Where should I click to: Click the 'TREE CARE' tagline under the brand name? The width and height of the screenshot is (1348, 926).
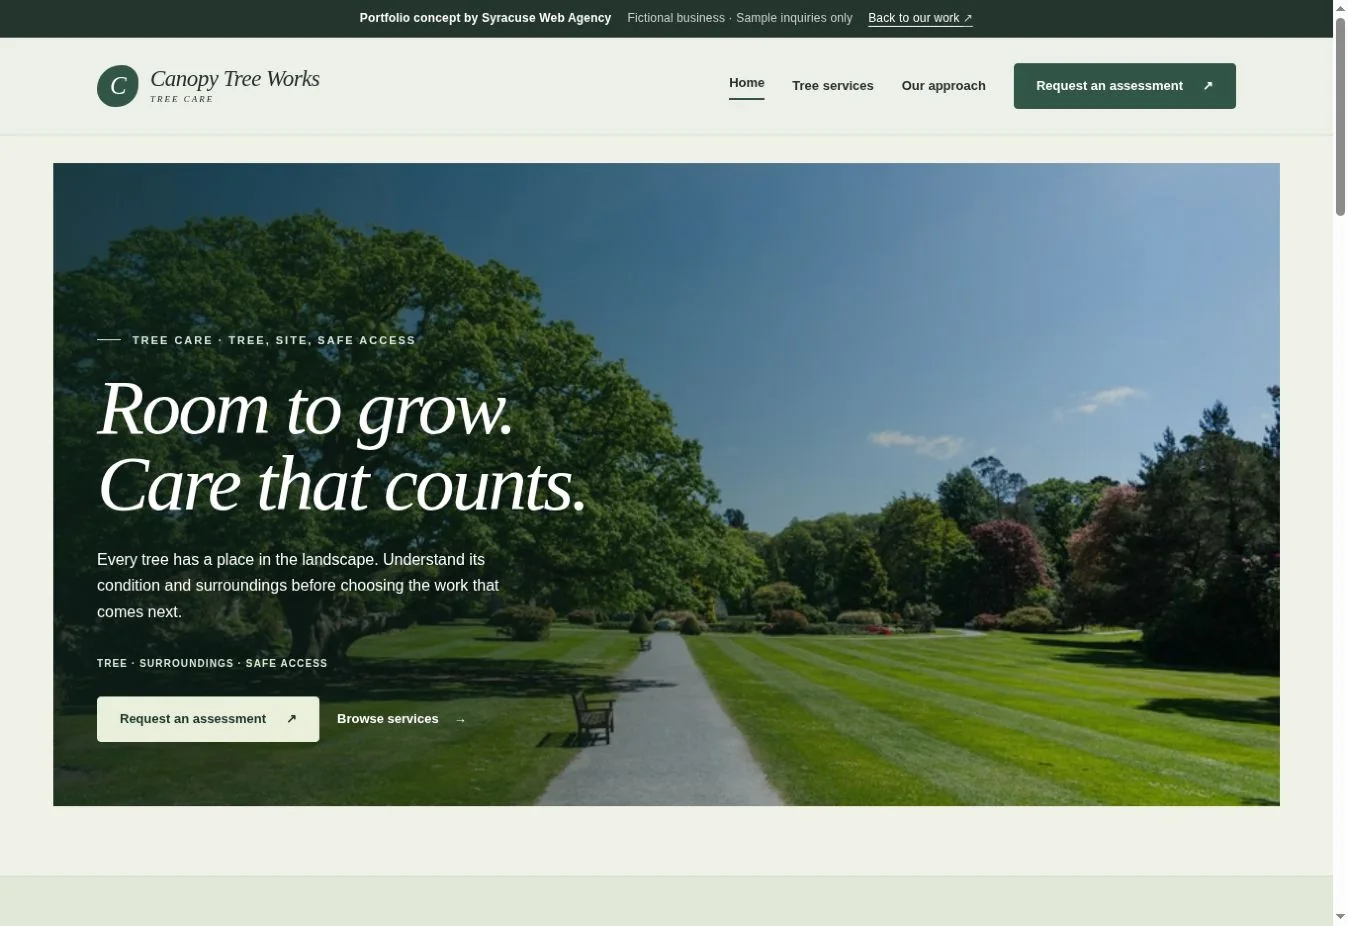pyautogui.click(x=182, y=99)
